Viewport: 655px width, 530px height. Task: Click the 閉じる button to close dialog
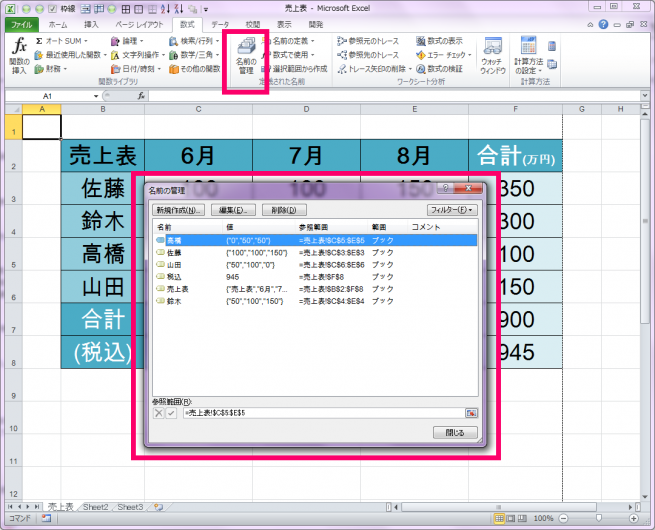pos(455,432)
